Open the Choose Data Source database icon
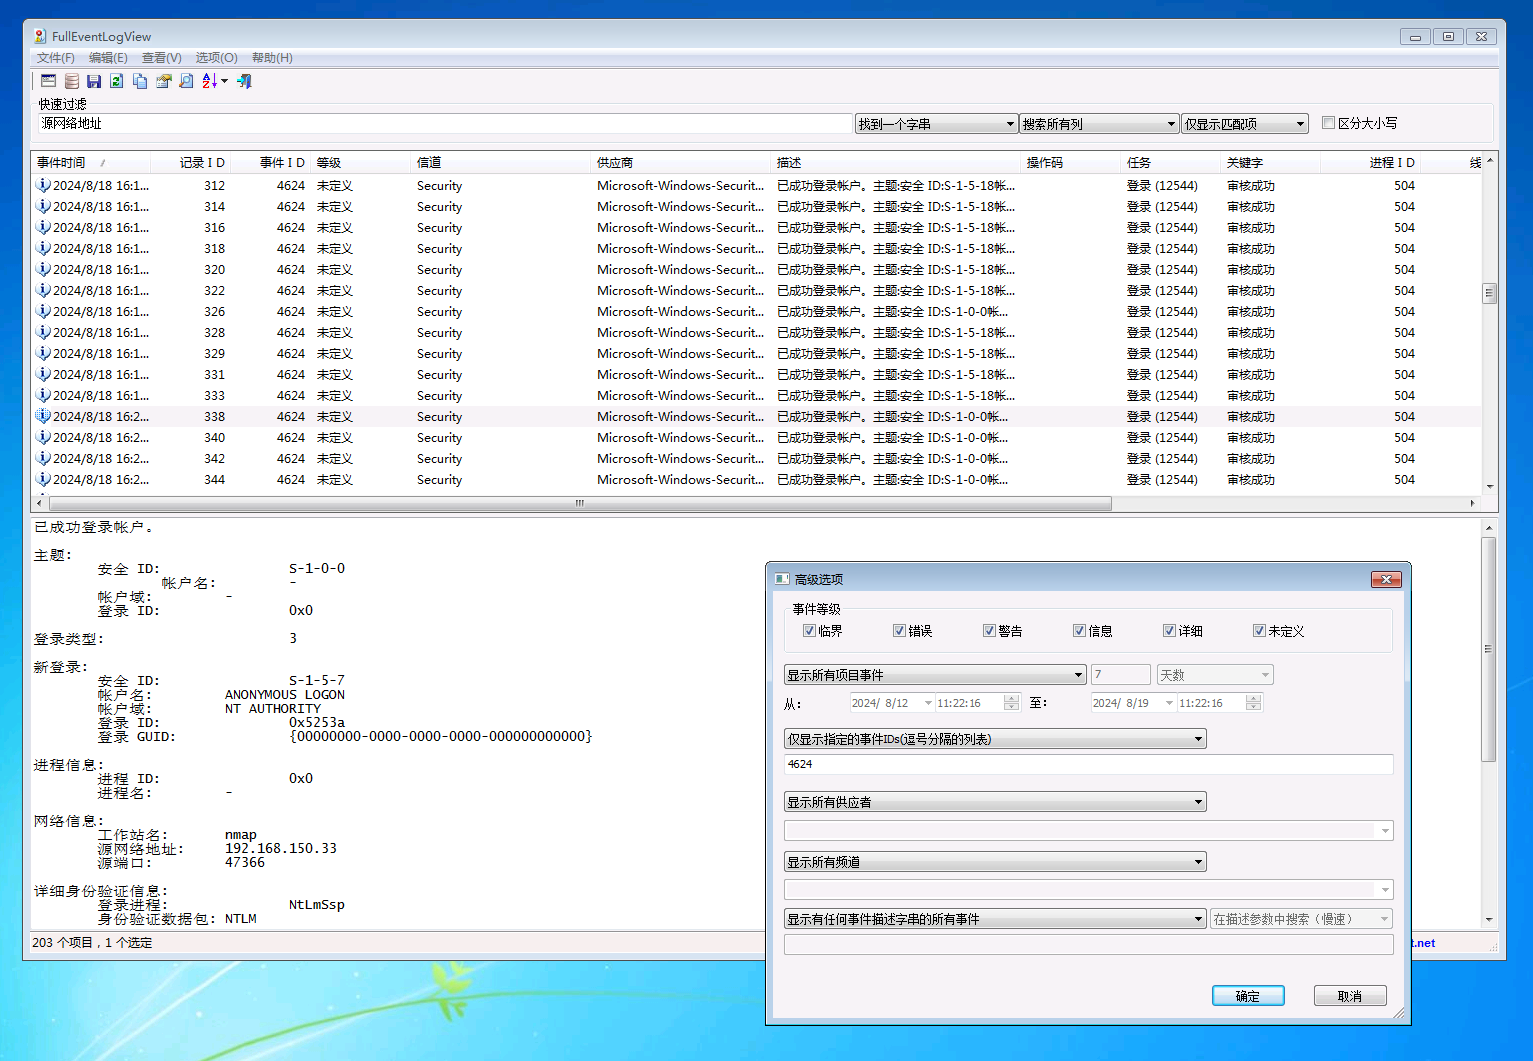 [x=72, y=81]
